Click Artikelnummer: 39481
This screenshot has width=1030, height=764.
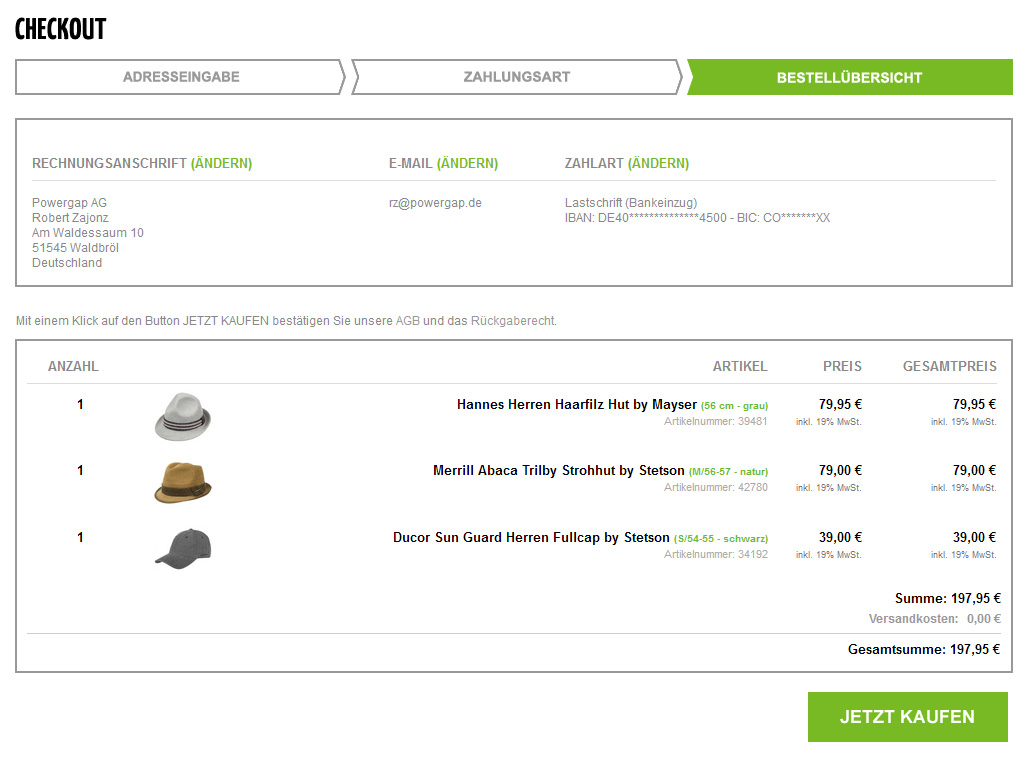(x=715, y=421)
